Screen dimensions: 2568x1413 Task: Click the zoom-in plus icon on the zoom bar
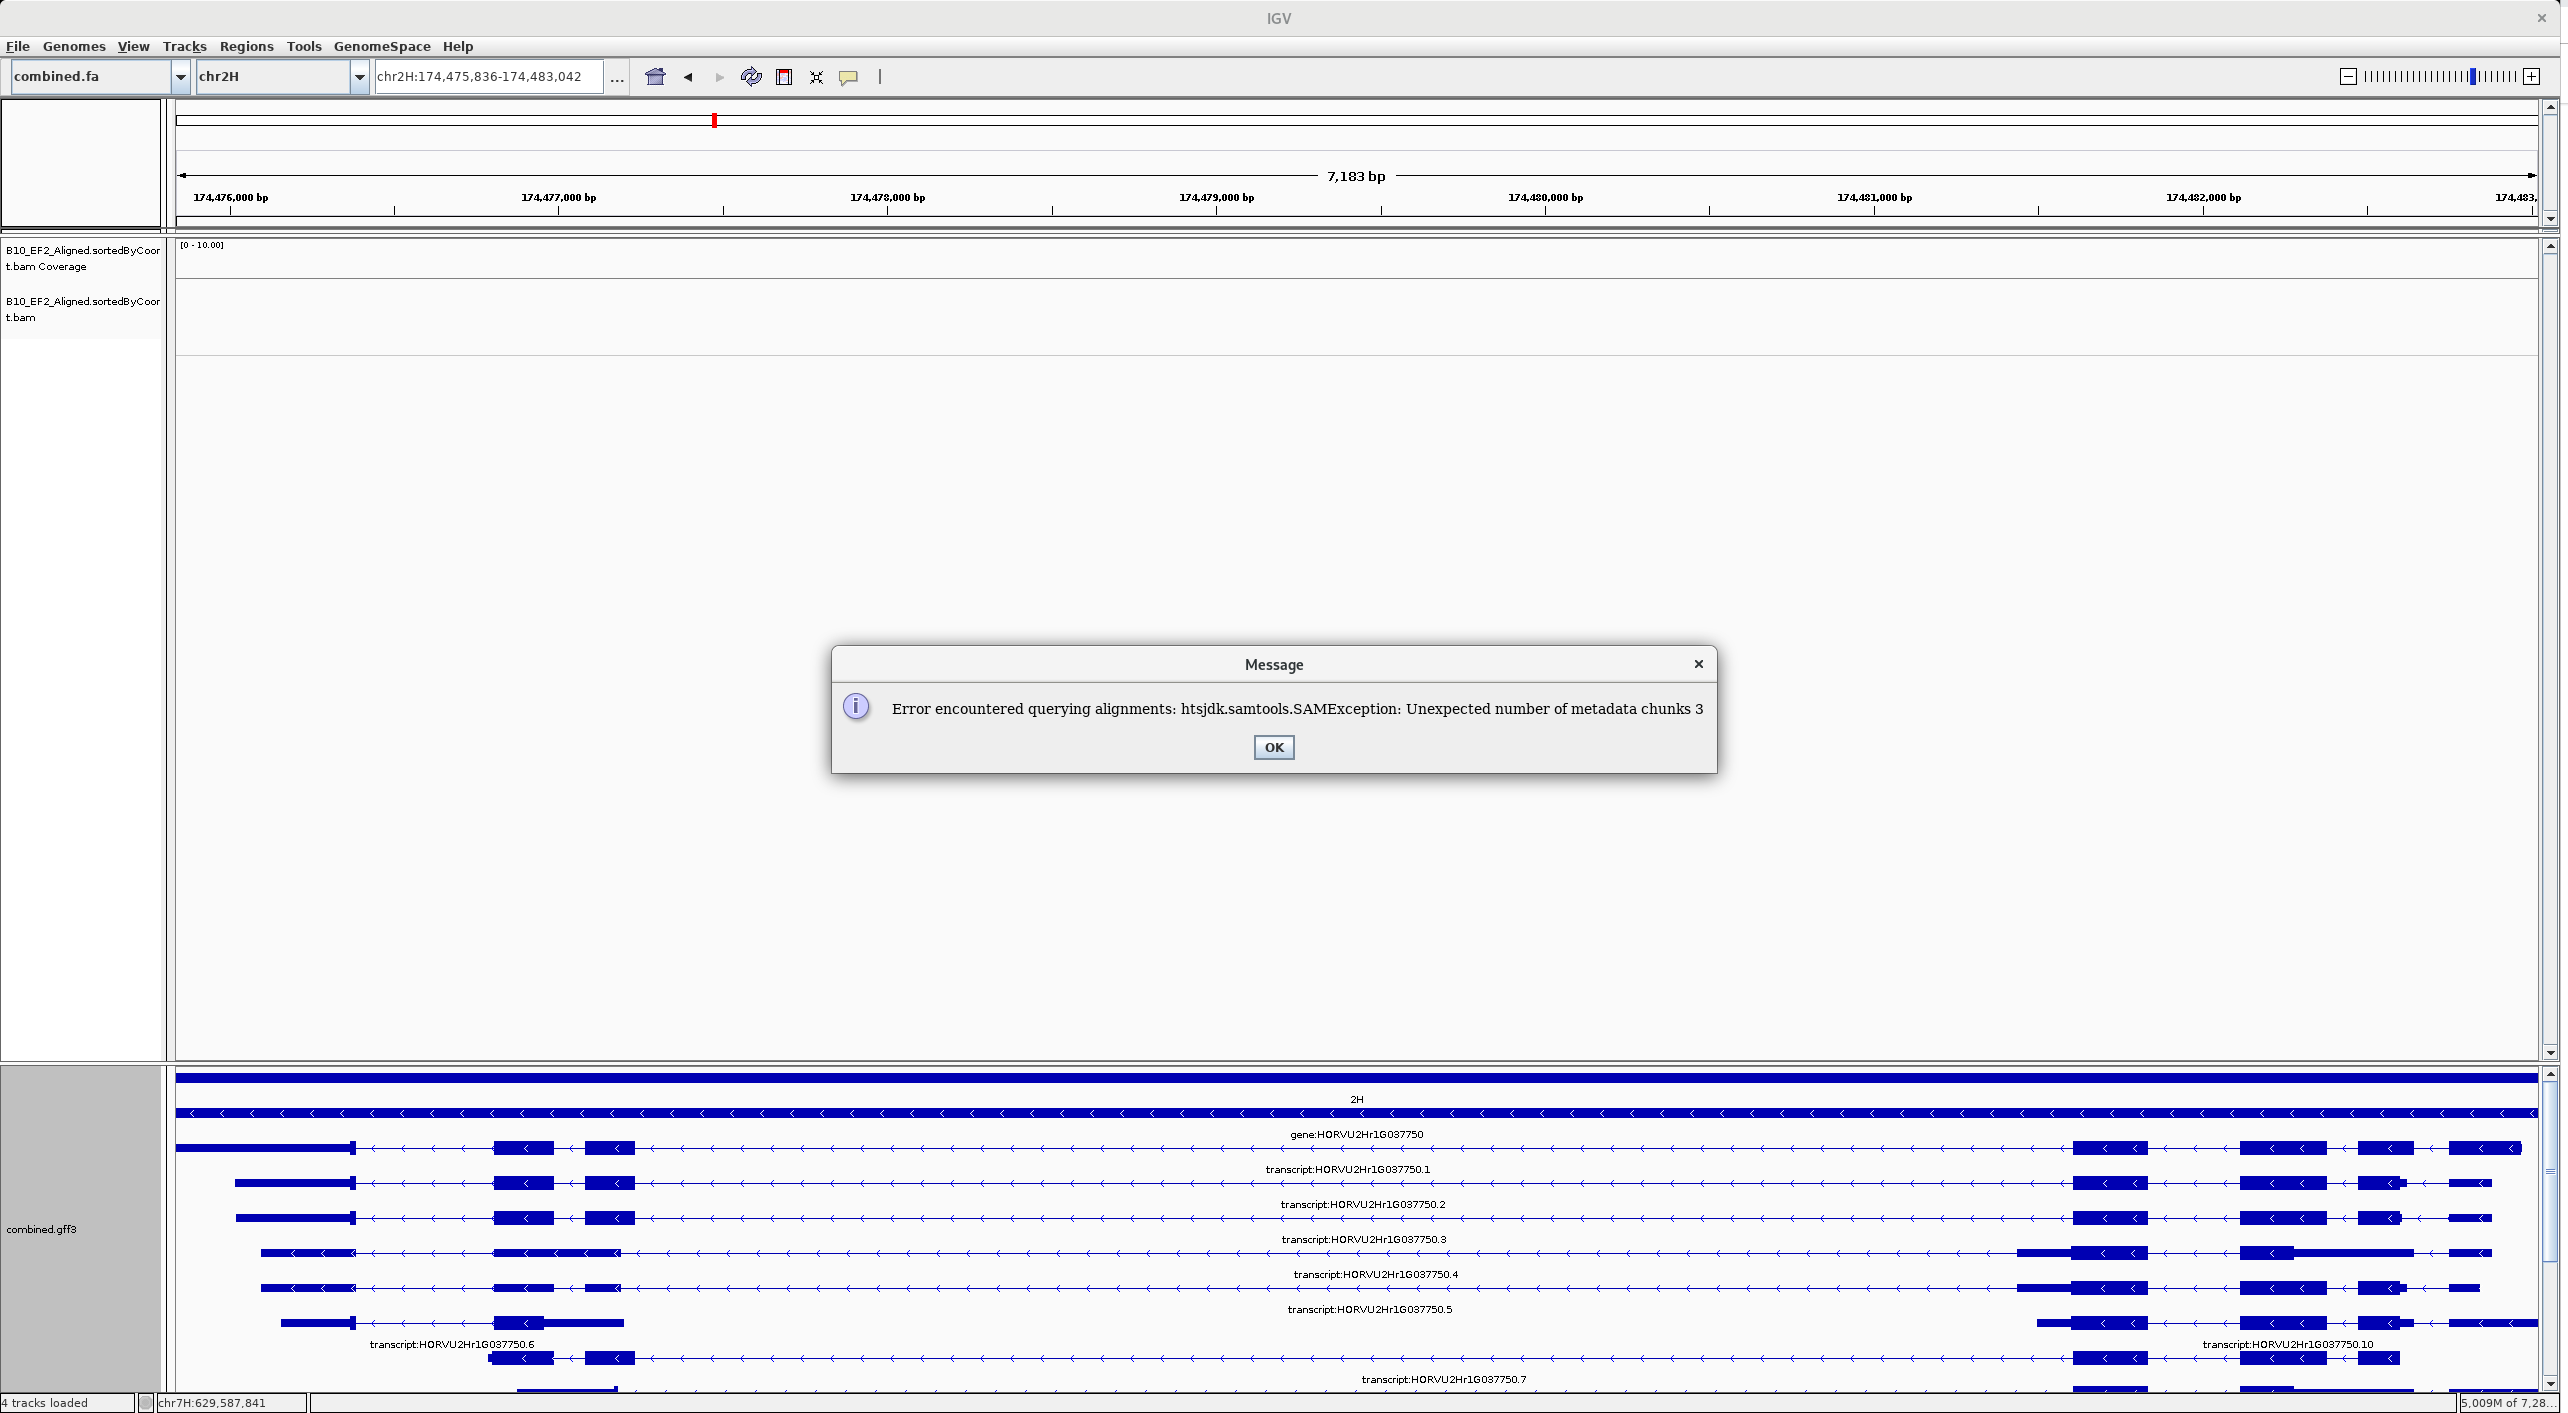point(2533,77)
